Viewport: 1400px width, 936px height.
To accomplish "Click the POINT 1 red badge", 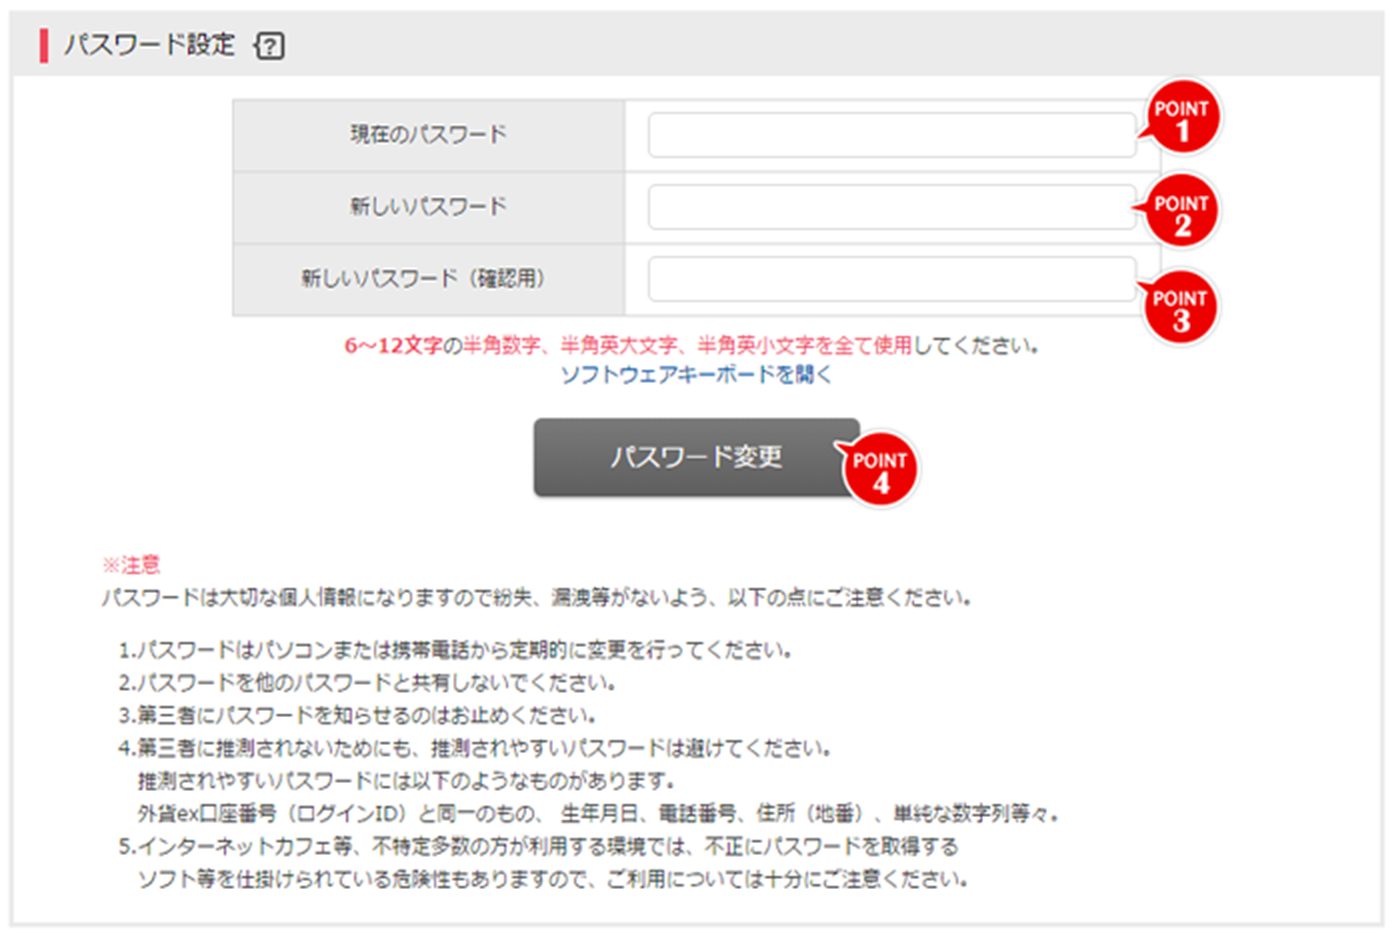I will tap(1183, 115).
